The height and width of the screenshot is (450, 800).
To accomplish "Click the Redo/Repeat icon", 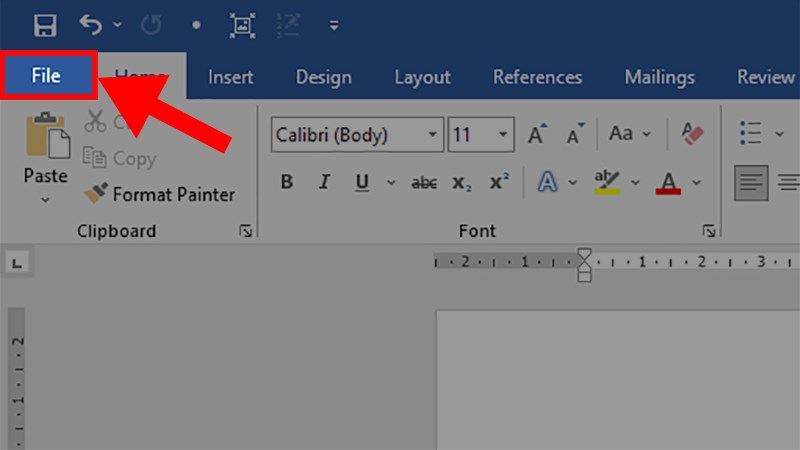I will point(151,24).
